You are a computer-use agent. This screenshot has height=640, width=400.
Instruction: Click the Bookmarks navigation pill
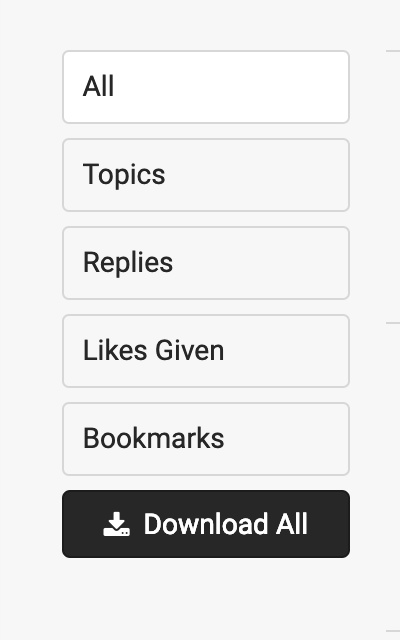[x=206, y=439]
